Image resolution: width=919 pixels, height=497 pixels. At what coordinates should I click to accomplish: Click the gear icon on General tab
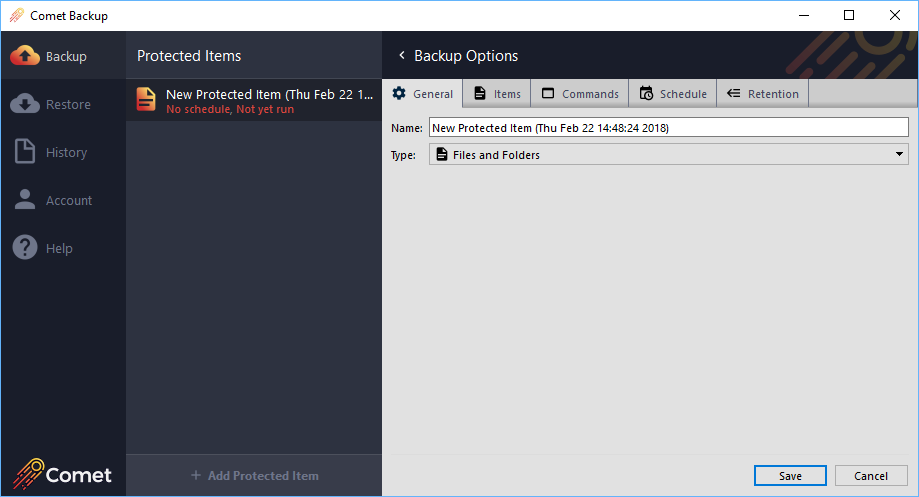tap(399, 93)
